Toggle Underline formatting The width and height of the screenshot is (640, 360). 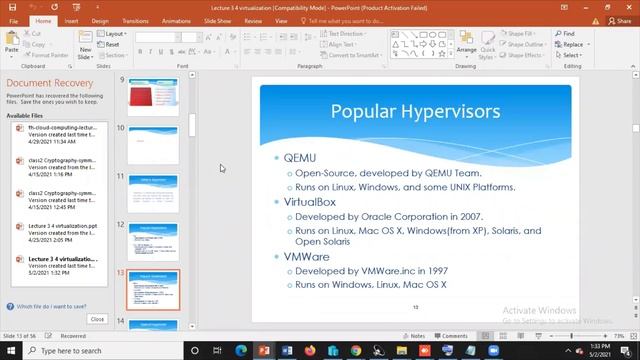coord(161,52)
